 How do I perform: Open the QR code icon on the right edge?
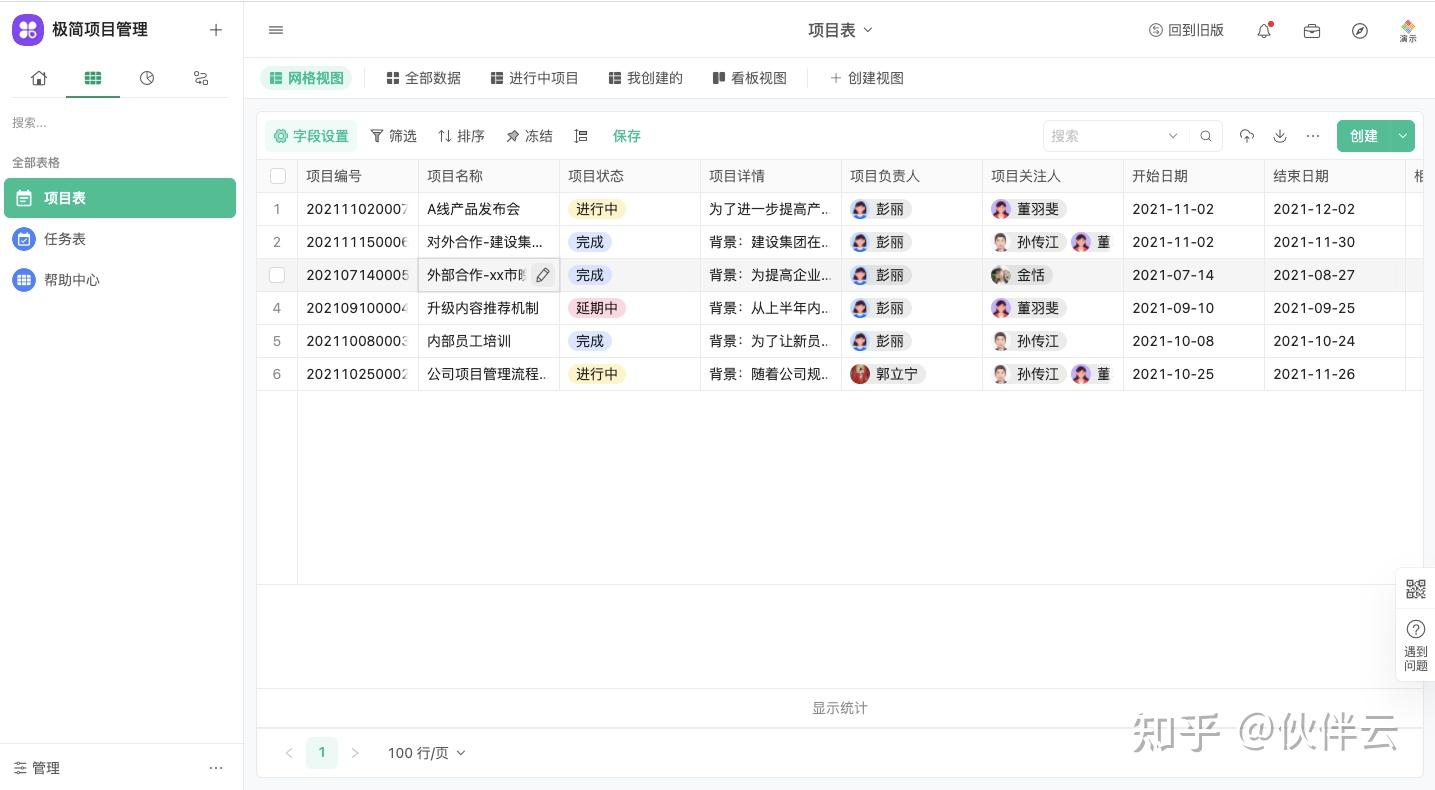[x=1415, y=589]
